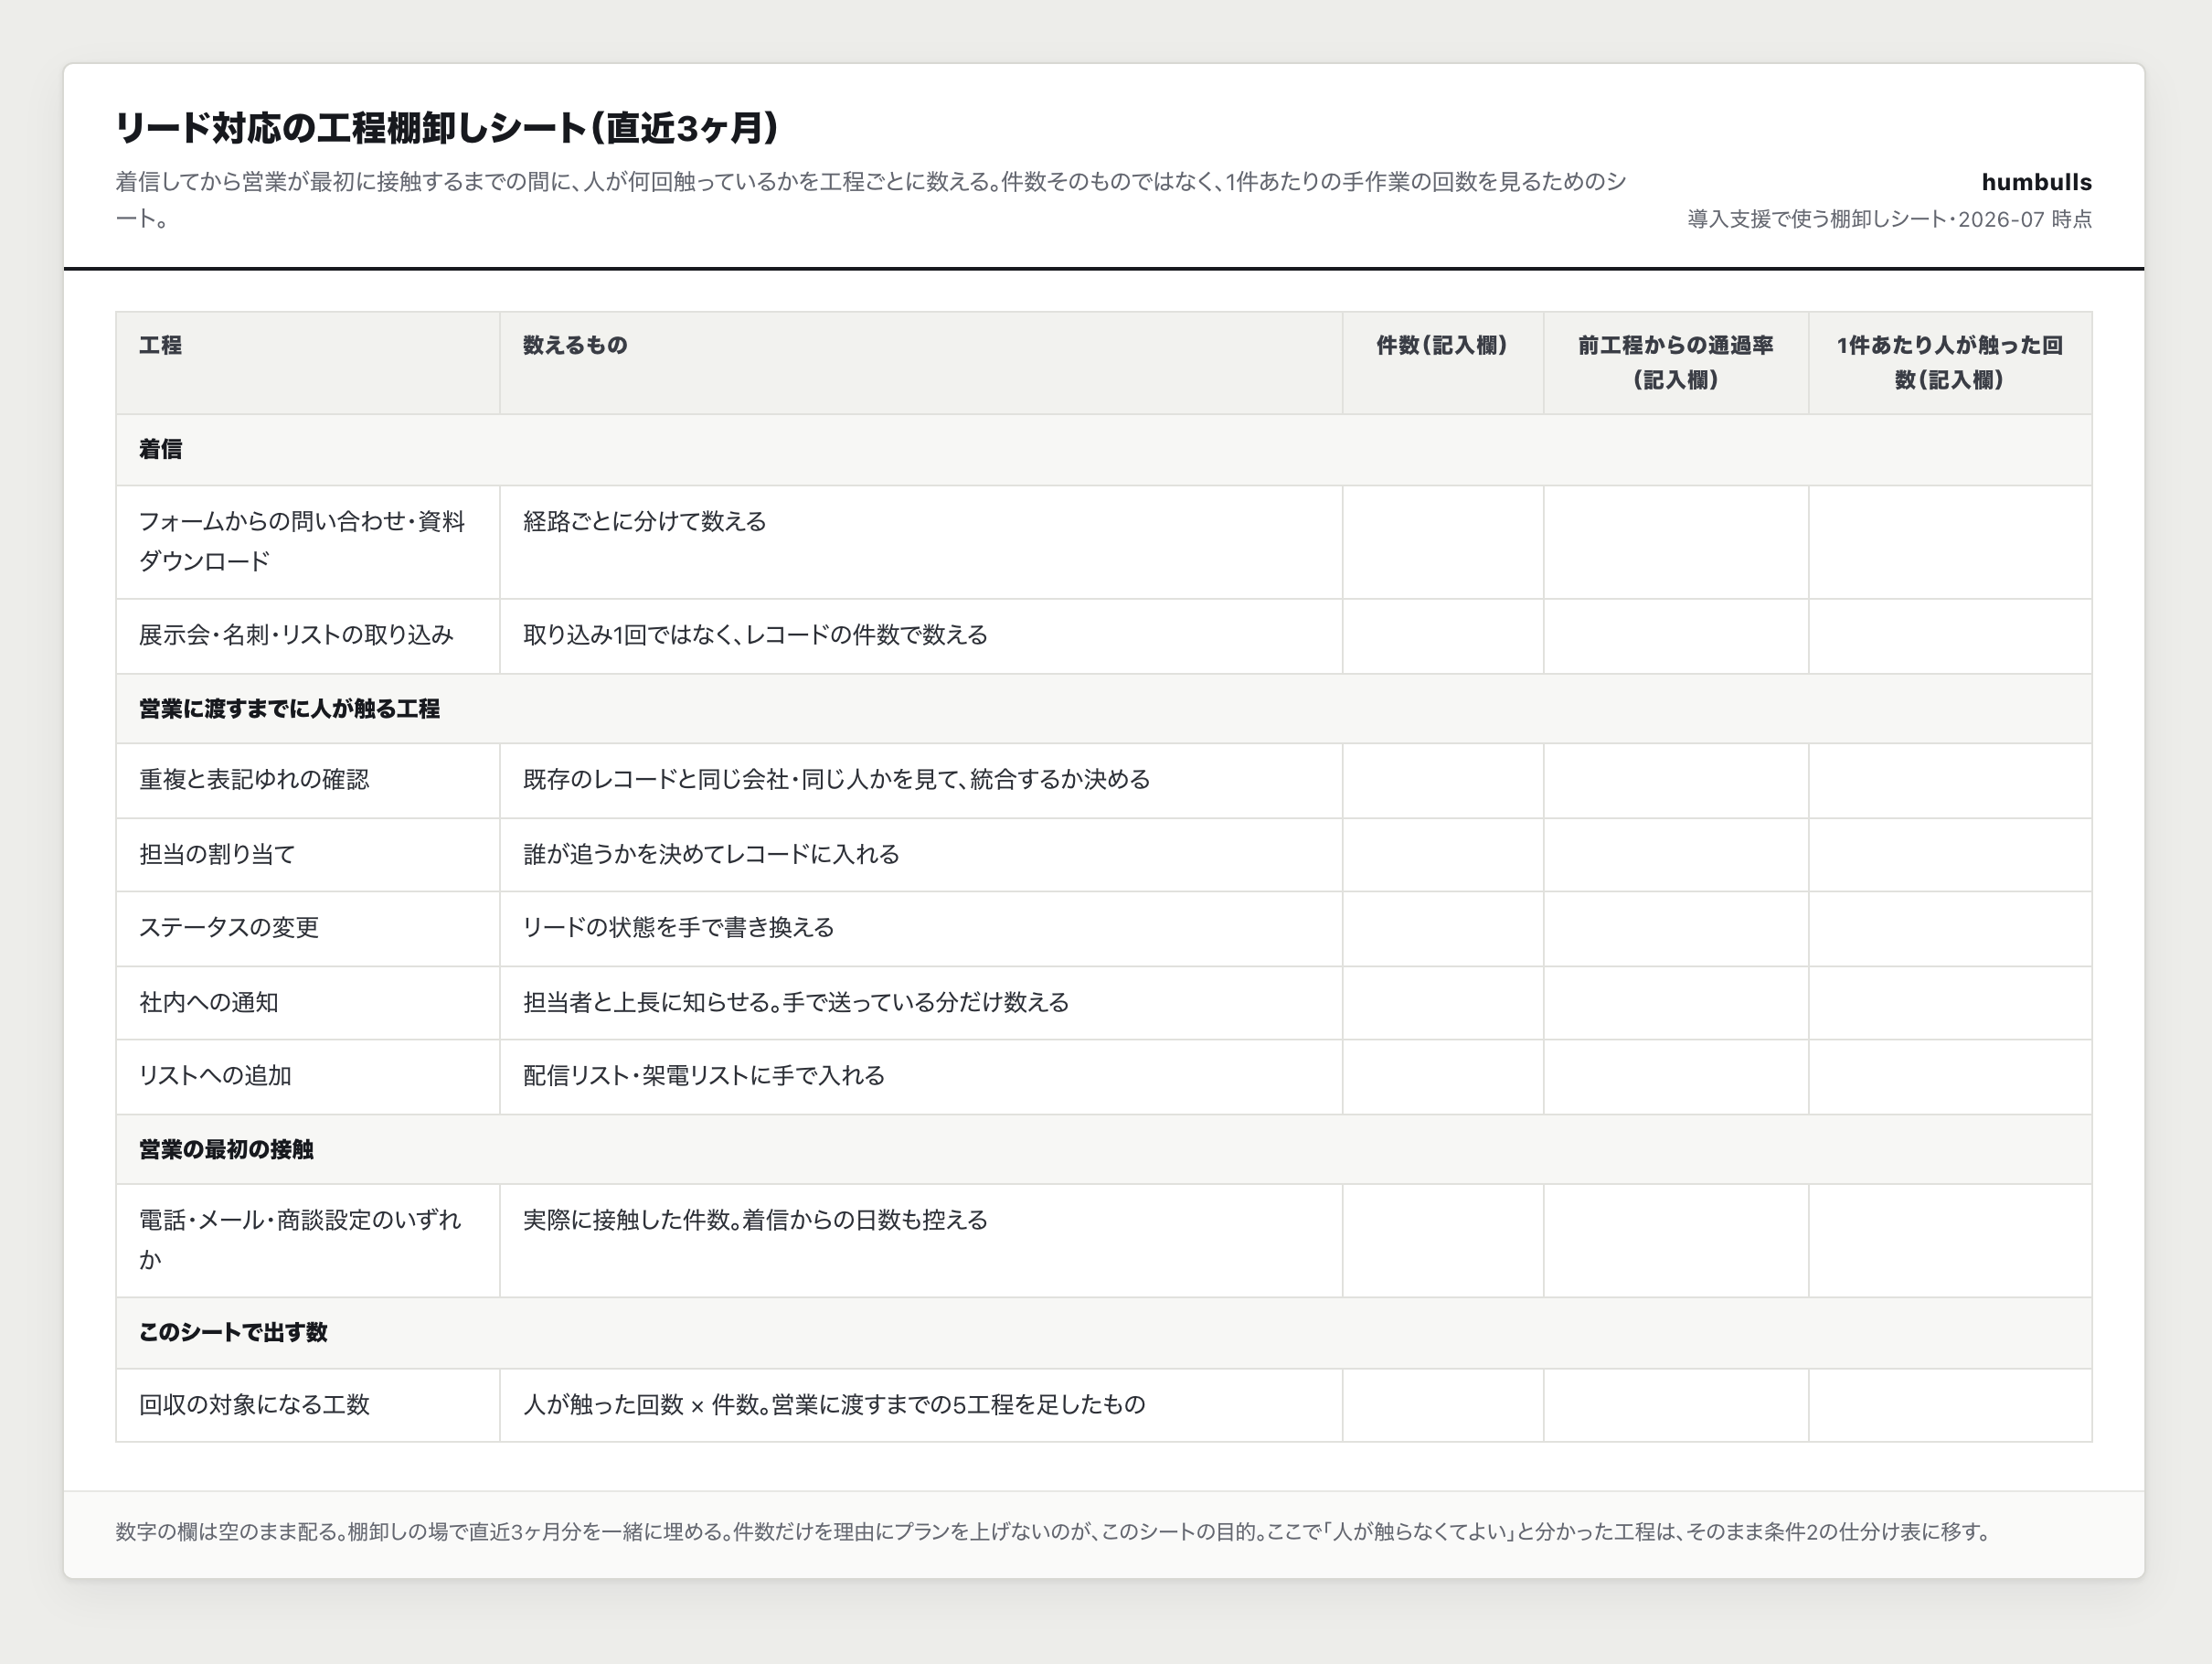Click the empty 件数 cell for 回収の対象になる工数
This screenshot has width=2212, height=1664.
(x=1443, y=1405)
